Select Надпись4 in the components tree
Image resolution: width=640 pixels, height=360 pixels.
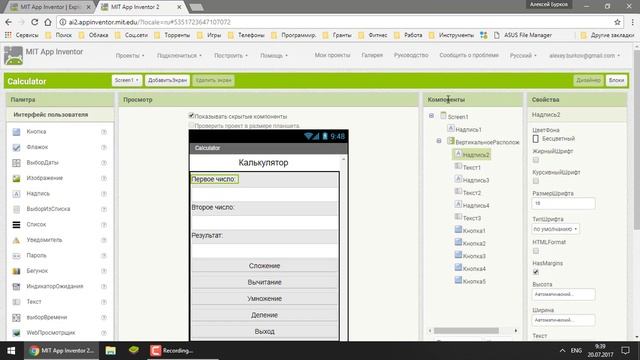coord(472,205)
